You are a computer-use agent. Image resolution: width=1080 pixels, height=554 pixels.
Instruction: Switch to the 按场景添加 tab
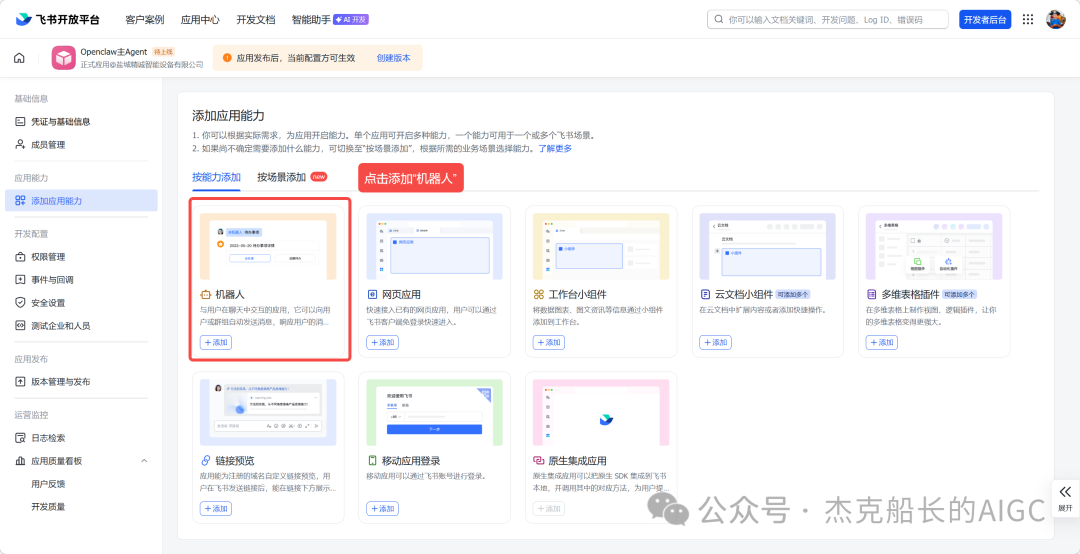click(281, 177)
